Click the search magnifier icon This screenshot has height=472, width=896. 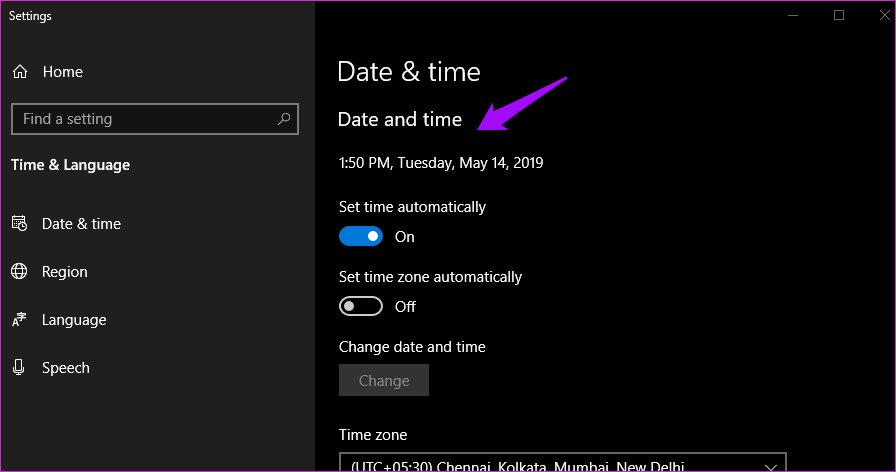284,119
